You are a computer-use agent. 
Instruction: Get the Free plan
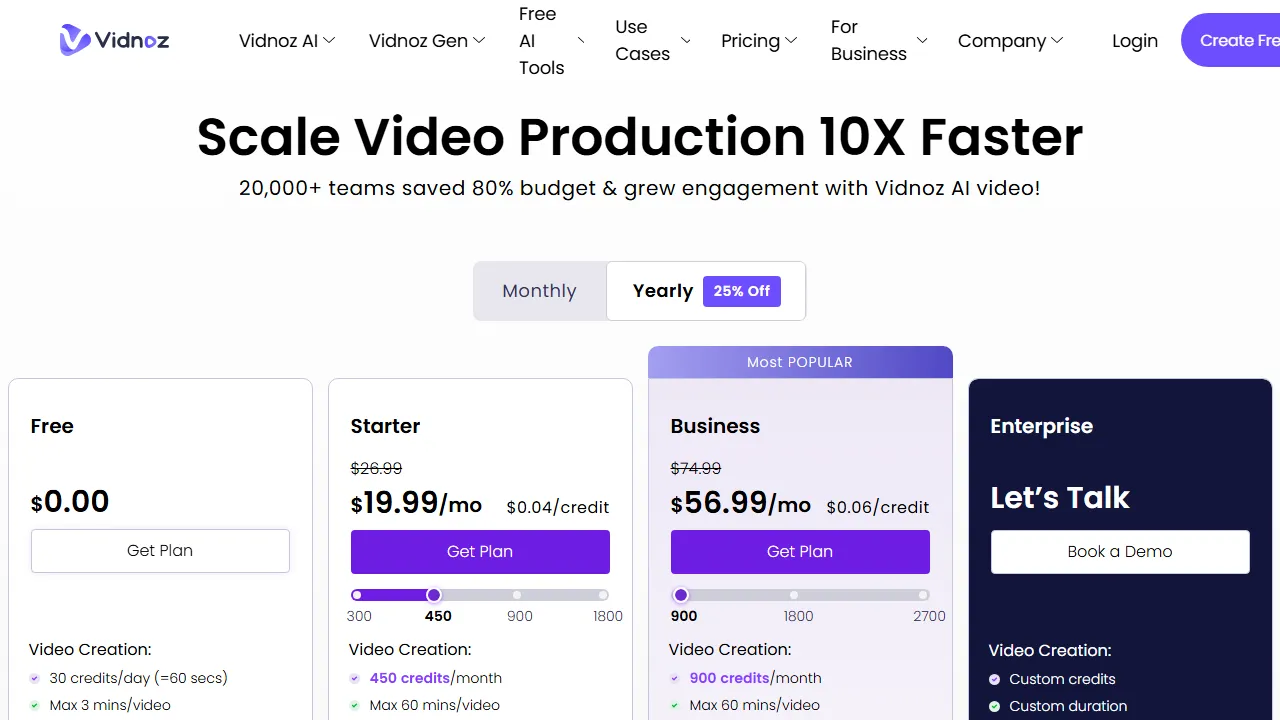[x=160, y=551]
